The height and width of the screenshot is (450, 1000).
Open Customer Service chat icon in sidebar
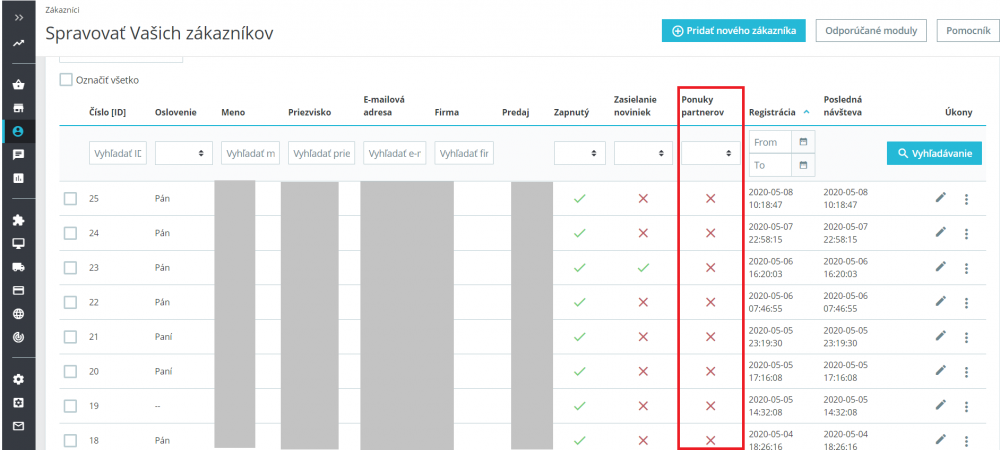tap(18, 154)
